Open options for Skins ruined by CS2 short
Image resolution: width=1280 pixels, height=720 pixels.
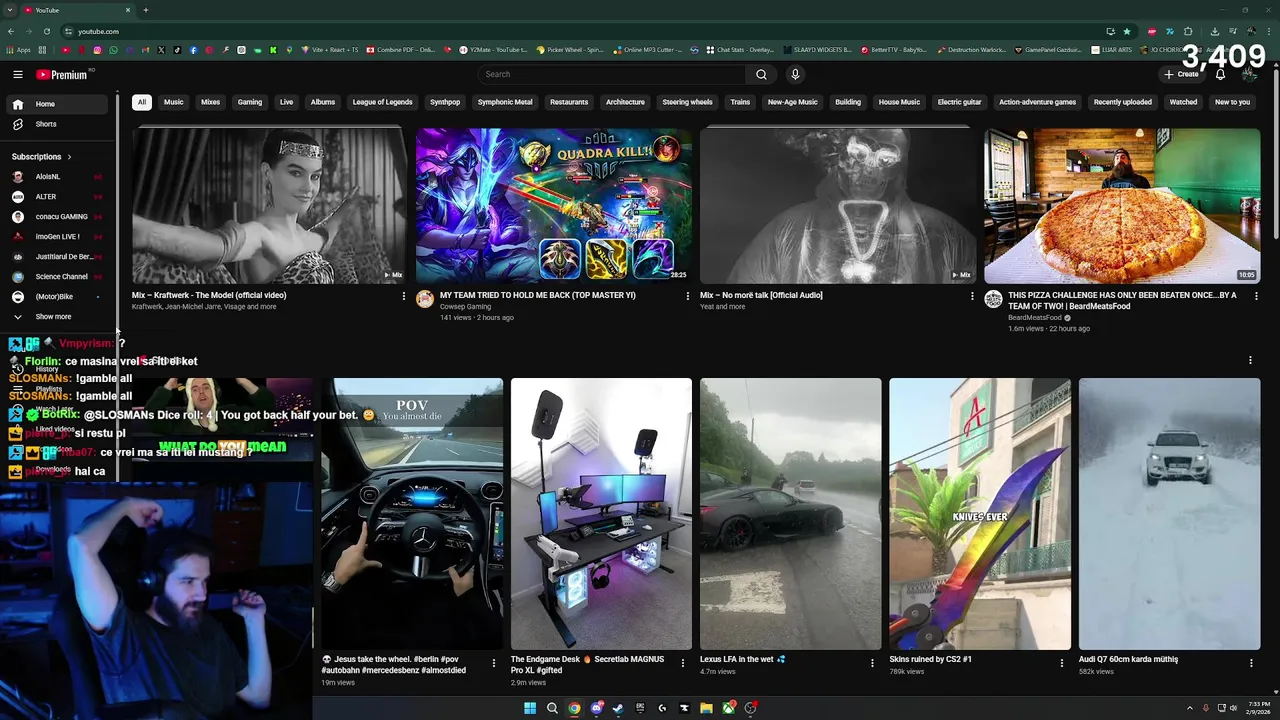pyautogui.click(x=1062, y=662)
